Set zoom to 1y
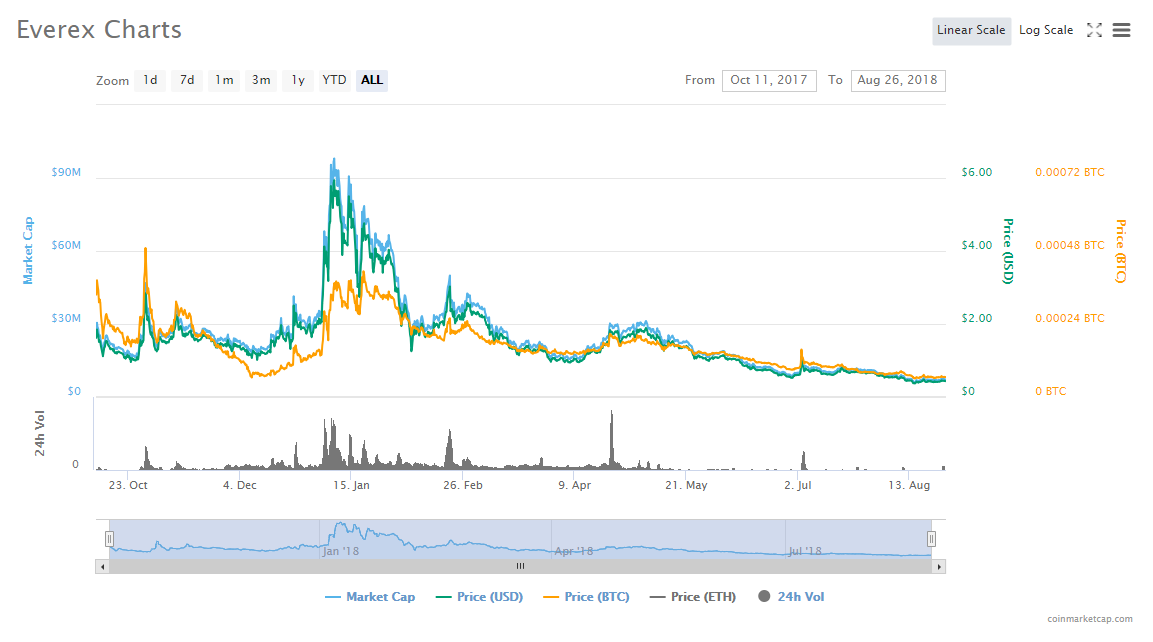Screen dimensions: 1153x642 pos(298,80)
